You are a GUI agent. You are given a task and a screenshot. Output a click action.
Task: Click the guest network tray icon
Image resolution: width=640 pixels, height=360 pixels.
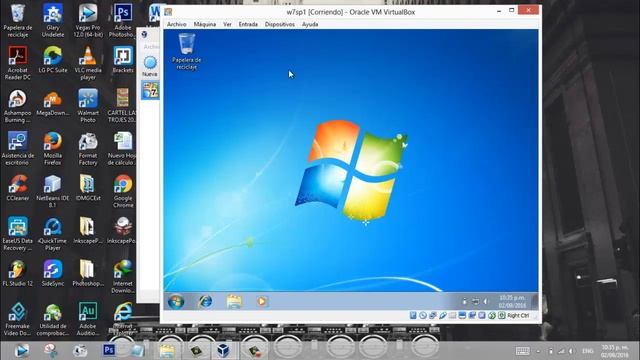pos(476,302)
